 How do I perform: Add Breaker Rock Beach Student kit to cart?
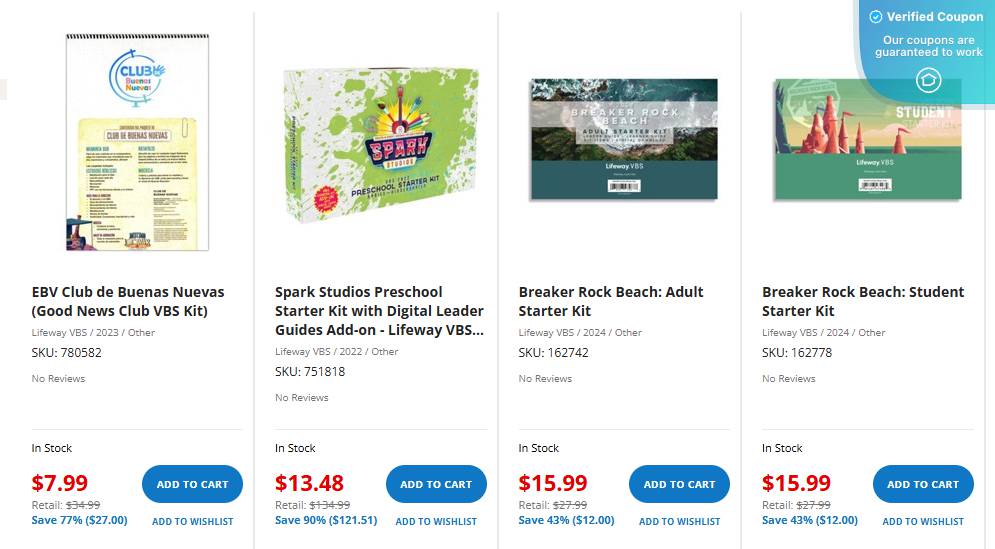923,484
